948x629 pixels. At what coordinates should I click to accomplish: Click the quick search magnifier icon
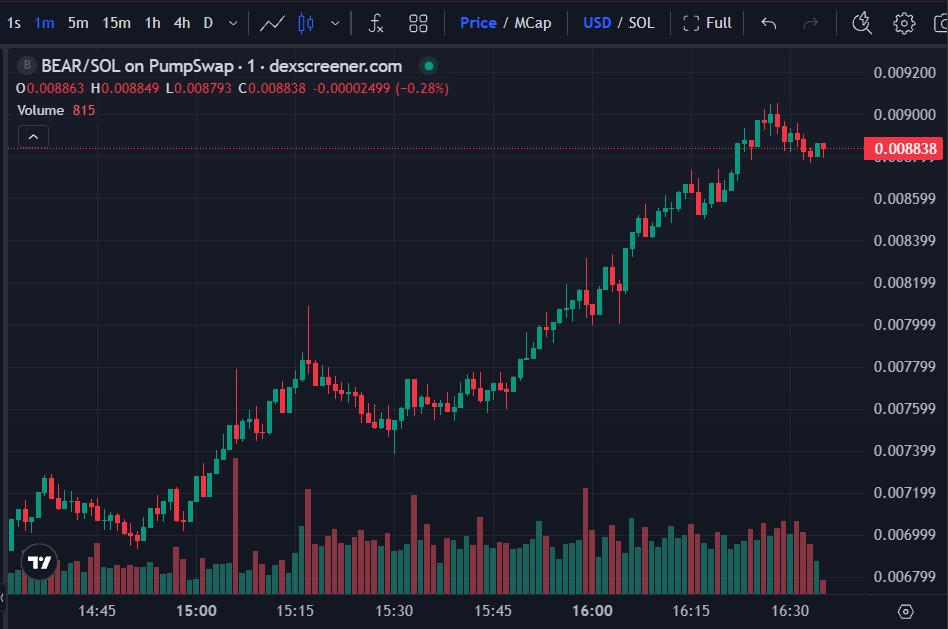coord(862,22)
